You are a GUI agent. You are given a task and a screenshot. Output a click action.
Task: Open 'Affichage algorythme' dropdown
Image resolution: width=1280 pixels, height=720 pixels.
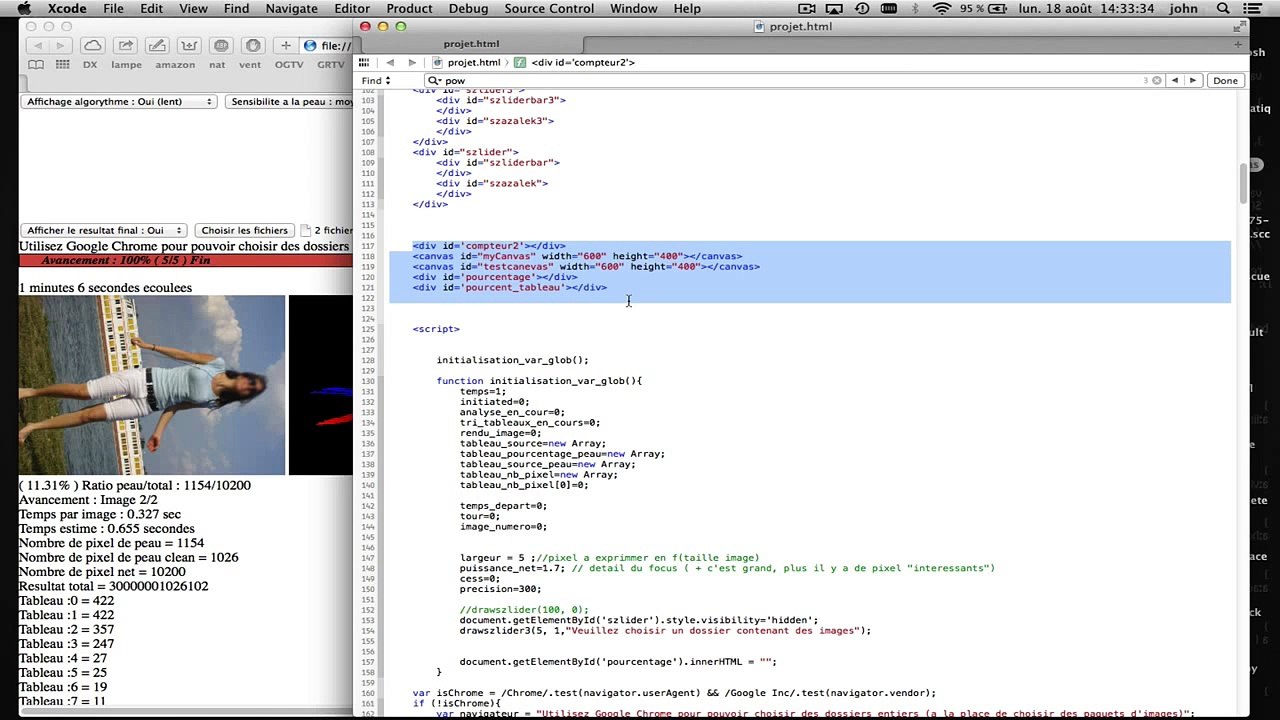(119, 102)
